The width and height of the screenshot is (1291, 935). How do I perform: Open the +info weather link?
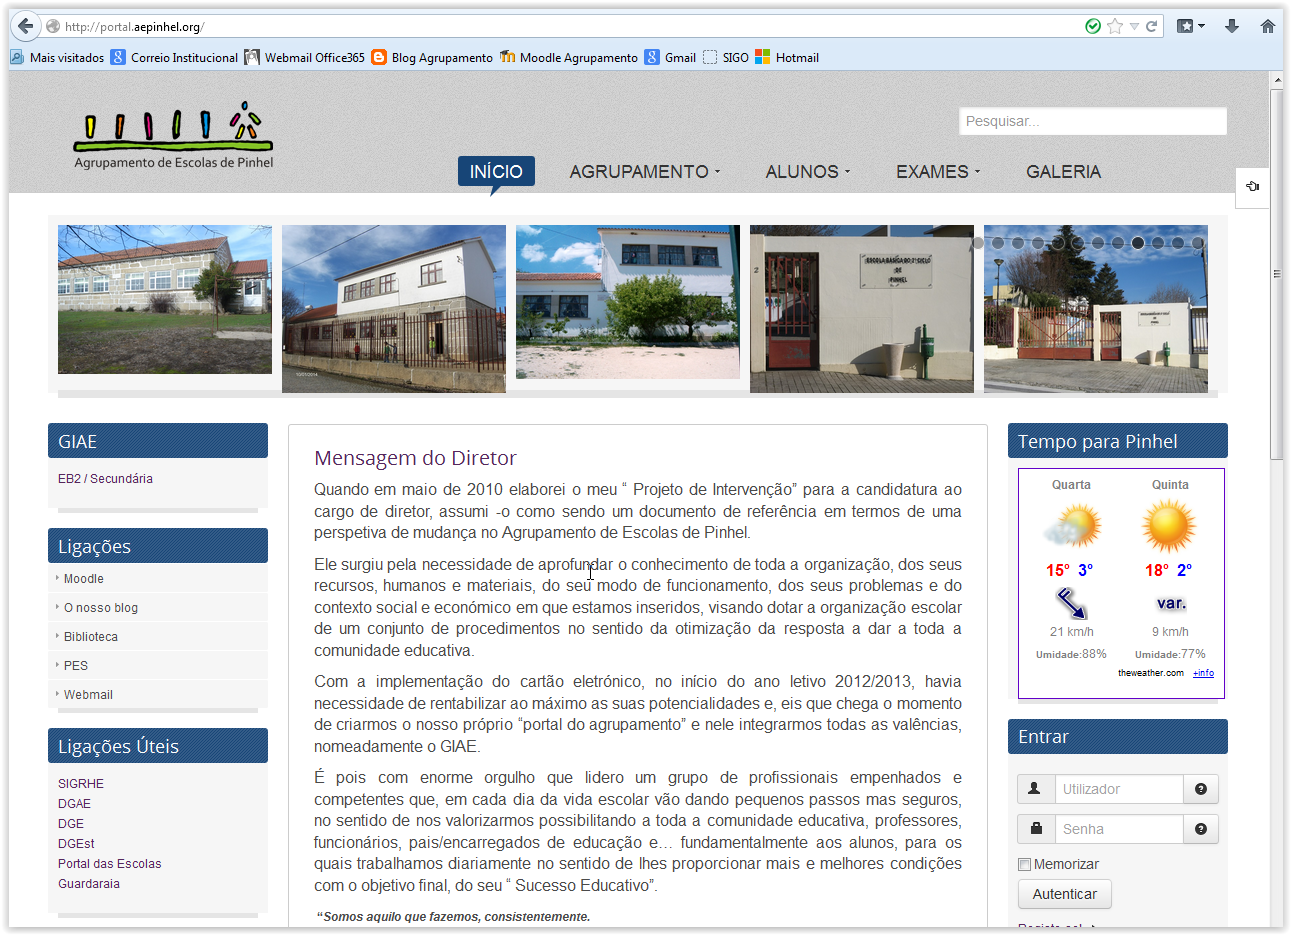coord(1203,673)
